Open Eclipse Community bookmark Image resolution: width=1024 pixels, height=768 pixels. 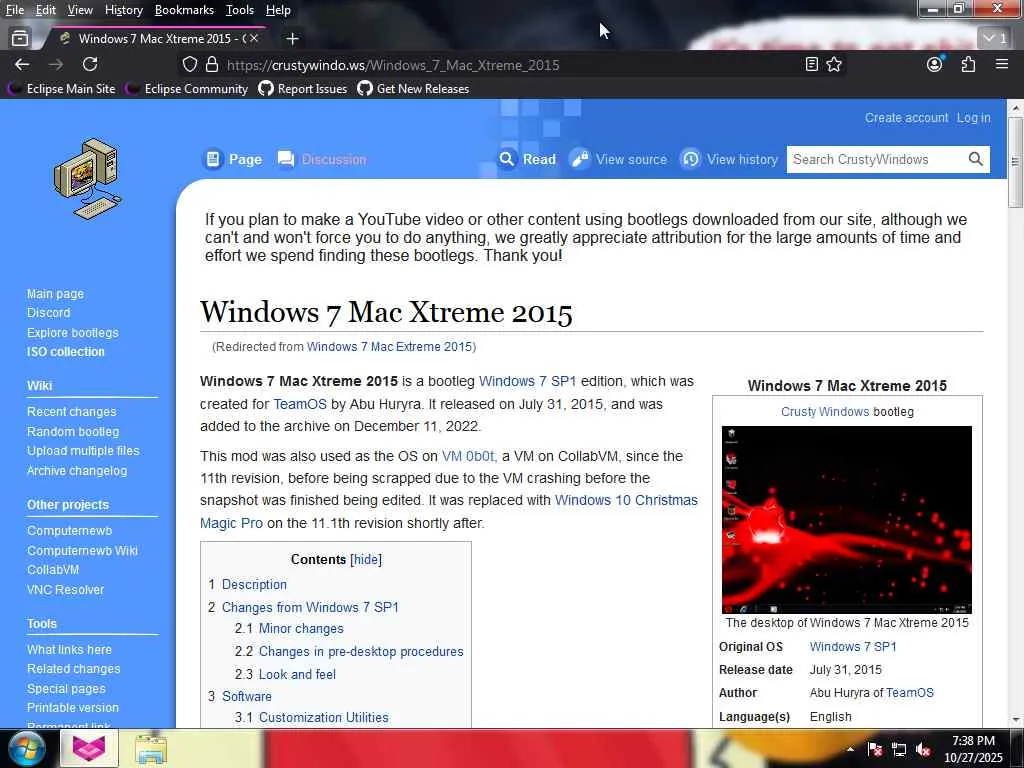187,89
